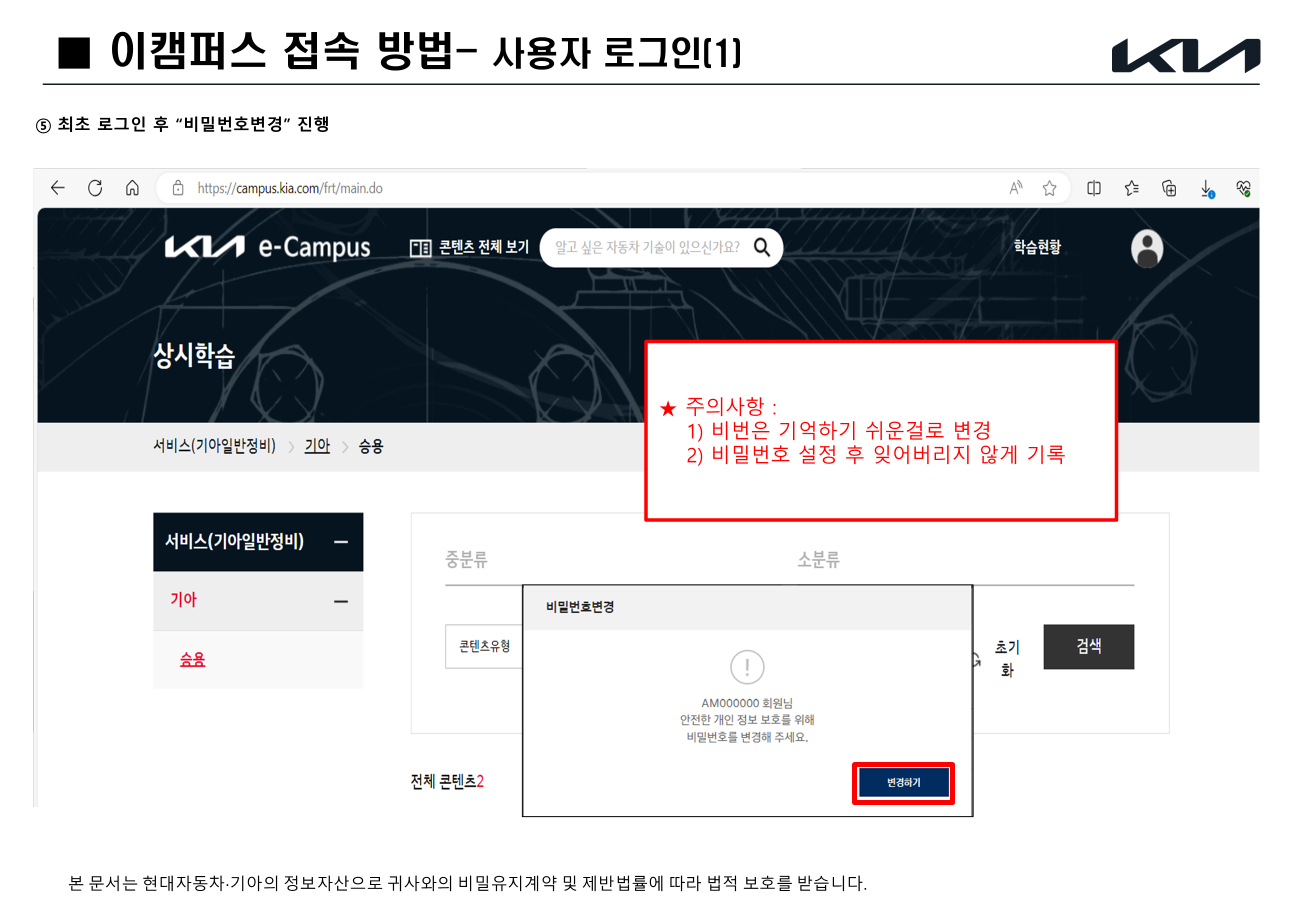Image resolution: width=1300 pixels, height=900 pixels.
Task: Open the split screen icon
Action: coord(1095,187)
